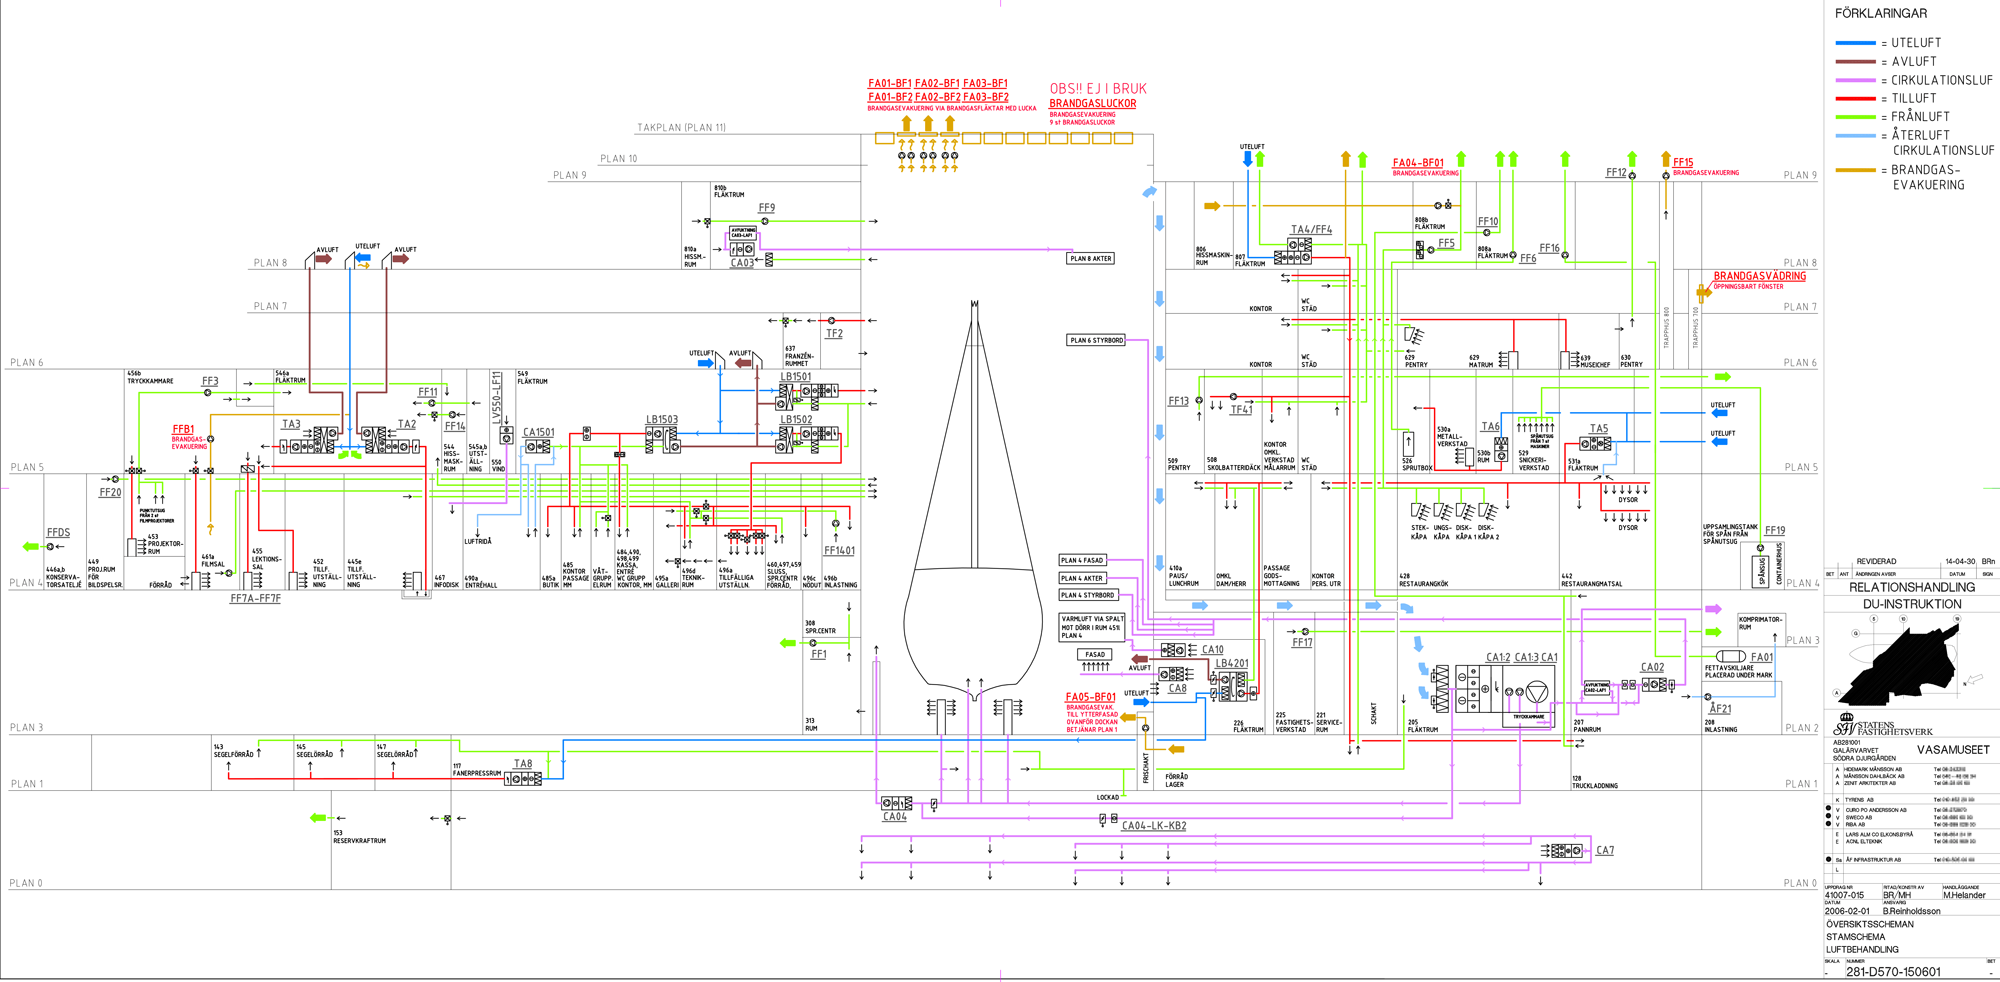
Task: Select the PLAN 8 AKTER box
Action: click(x=1090, y=258)
